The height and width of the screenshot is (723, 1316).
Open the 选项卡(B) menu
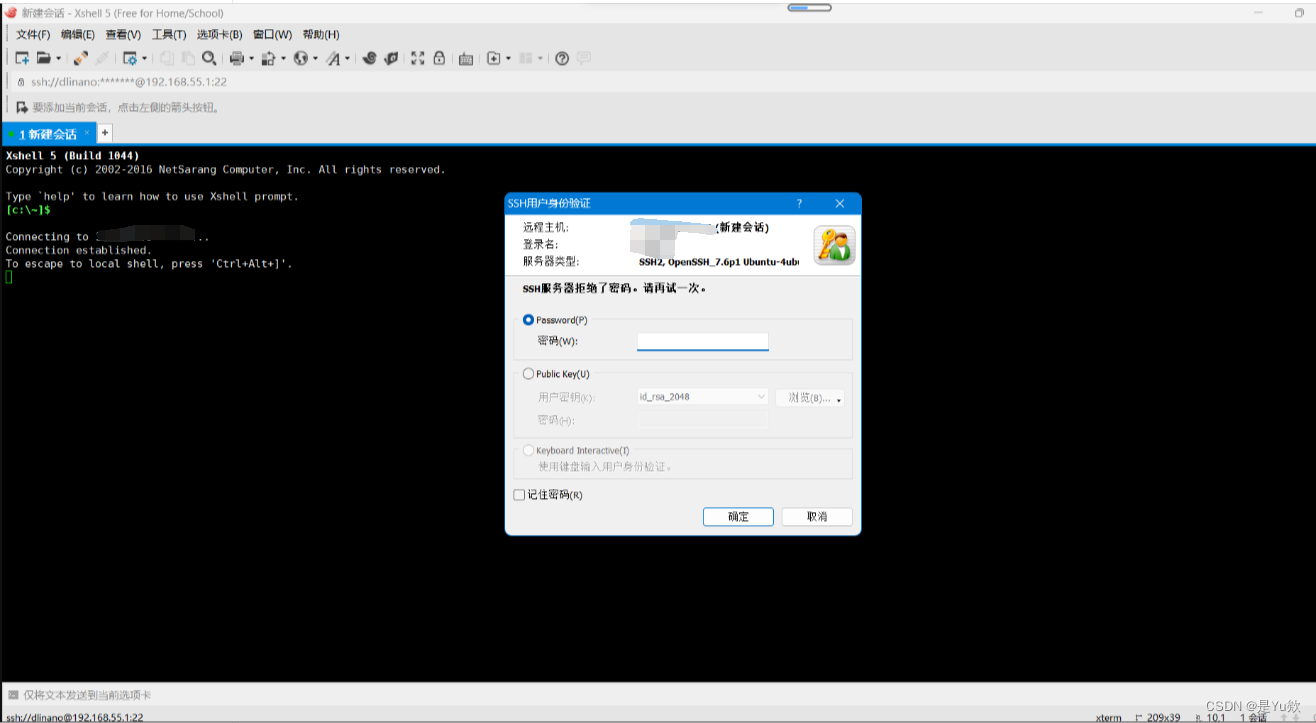[x=220, y=34]
